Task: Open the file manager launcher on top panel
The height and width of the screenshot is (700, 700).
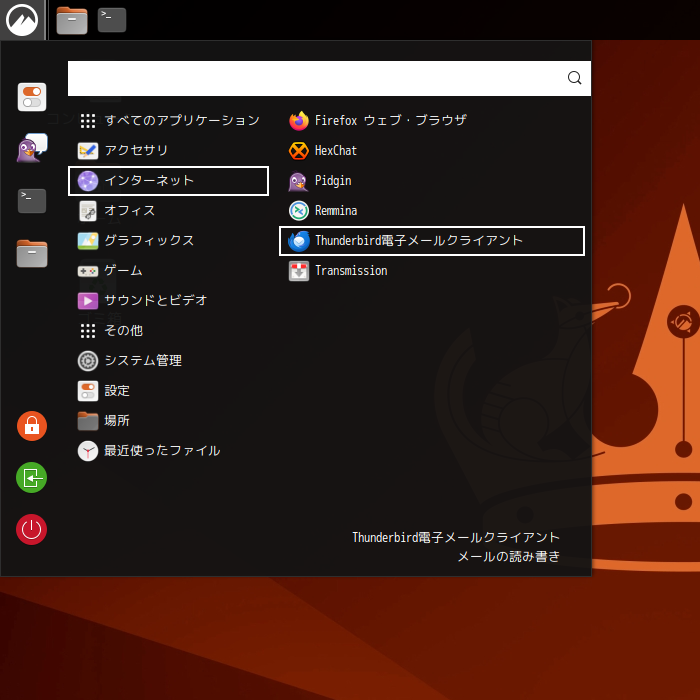Action: click(72, 20)
